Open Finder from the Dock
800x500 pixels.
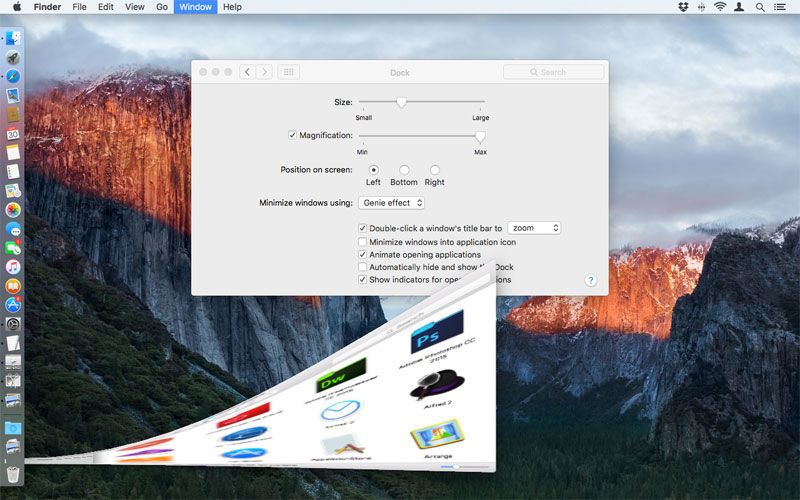coord(13,38)
